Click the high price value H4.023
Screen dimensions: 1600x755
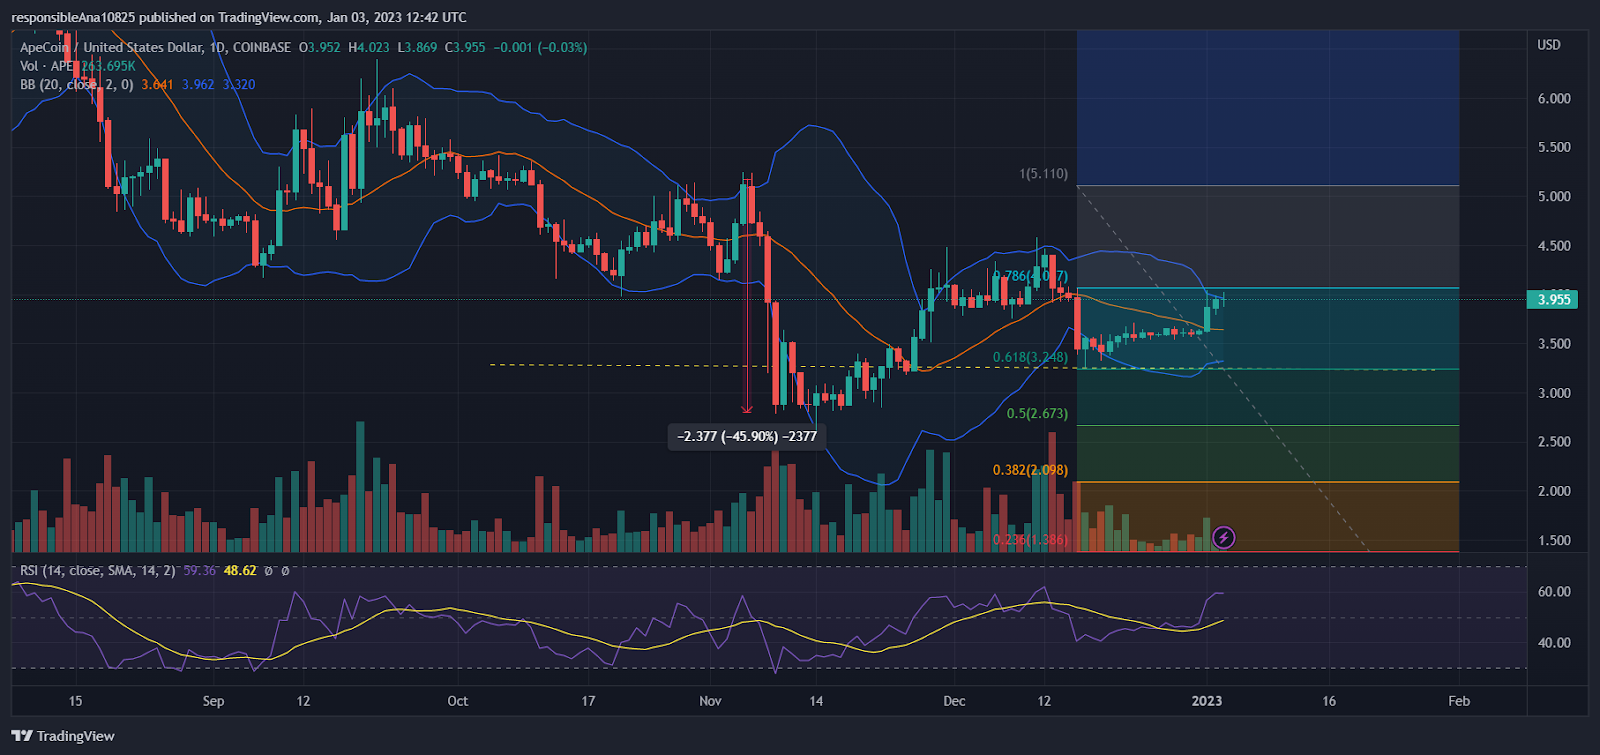[x=369, y=47]
